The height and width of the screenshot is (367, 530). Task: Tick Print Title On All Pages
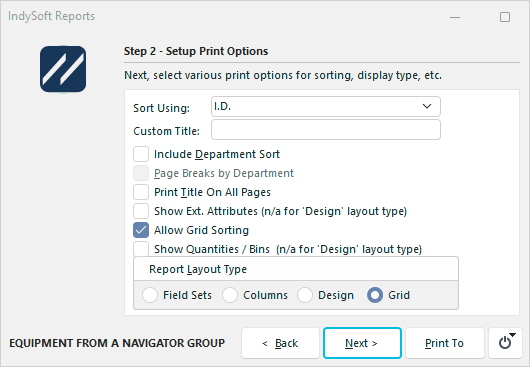(x=141, y=192)
